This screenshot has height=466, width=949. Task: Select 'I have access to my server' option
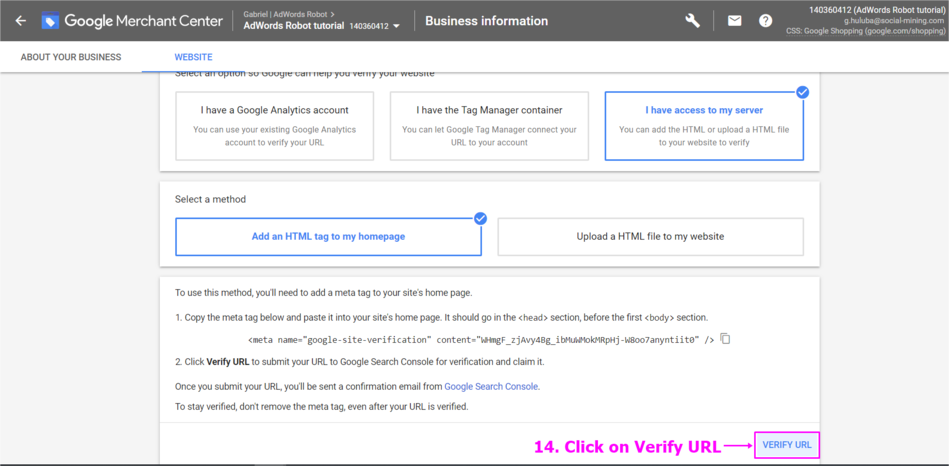coord(703,126)
